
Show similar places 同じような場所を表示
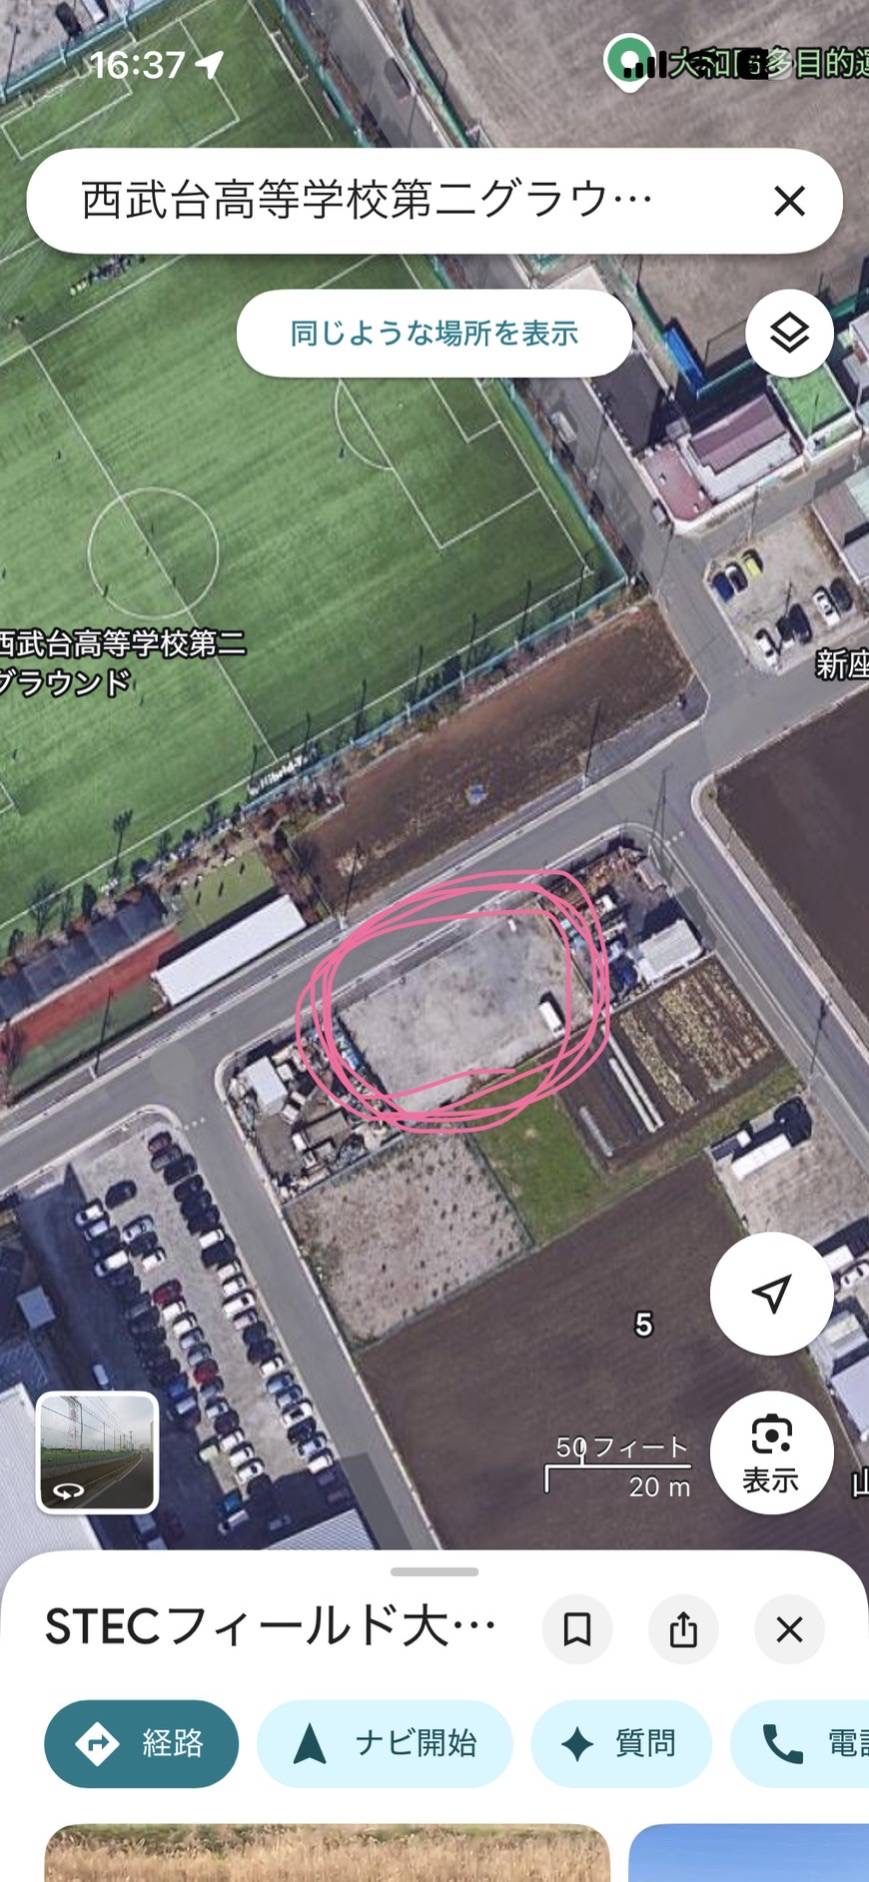click(434, 333)
